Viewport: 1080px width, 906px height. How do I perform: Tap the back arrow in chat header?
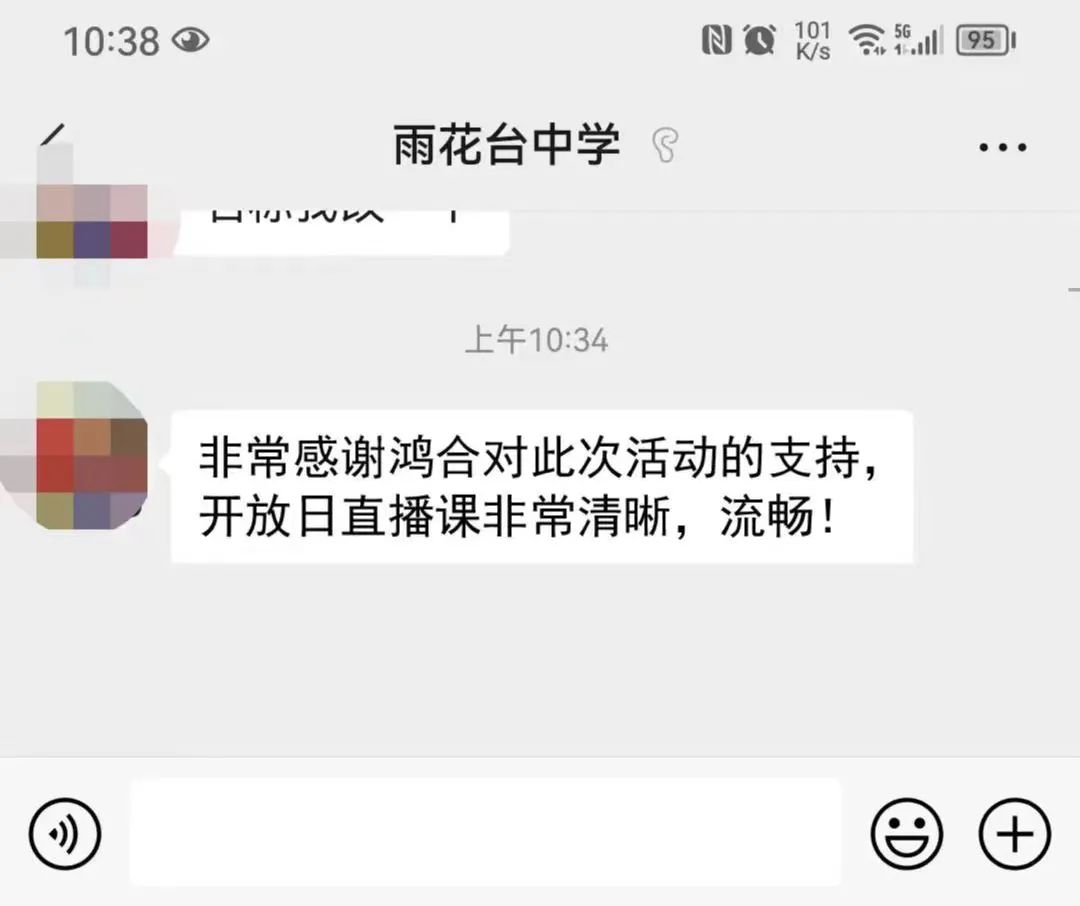[x=52, y=136]
